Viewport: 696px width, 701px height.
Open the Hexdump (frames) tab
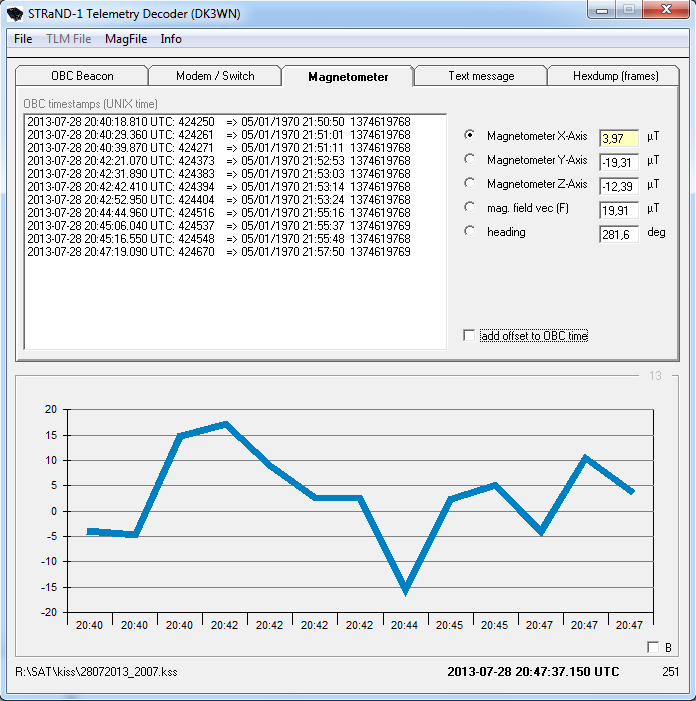(x=615, y=76)
